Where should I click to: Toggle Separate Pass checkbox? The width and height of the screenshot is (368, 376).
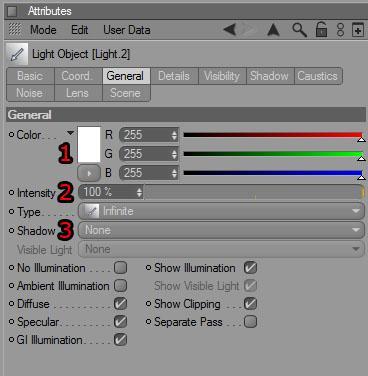click(250, 322)
